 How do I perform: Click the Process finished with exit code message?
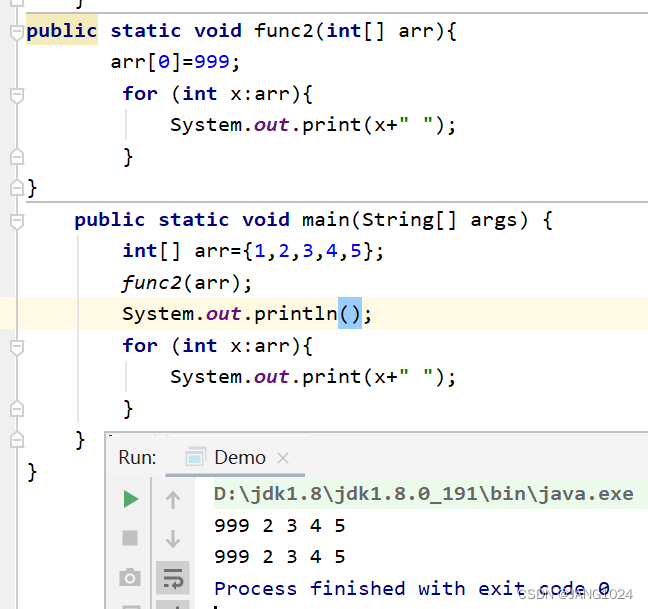pyautogui.click(x=412, y=589)
